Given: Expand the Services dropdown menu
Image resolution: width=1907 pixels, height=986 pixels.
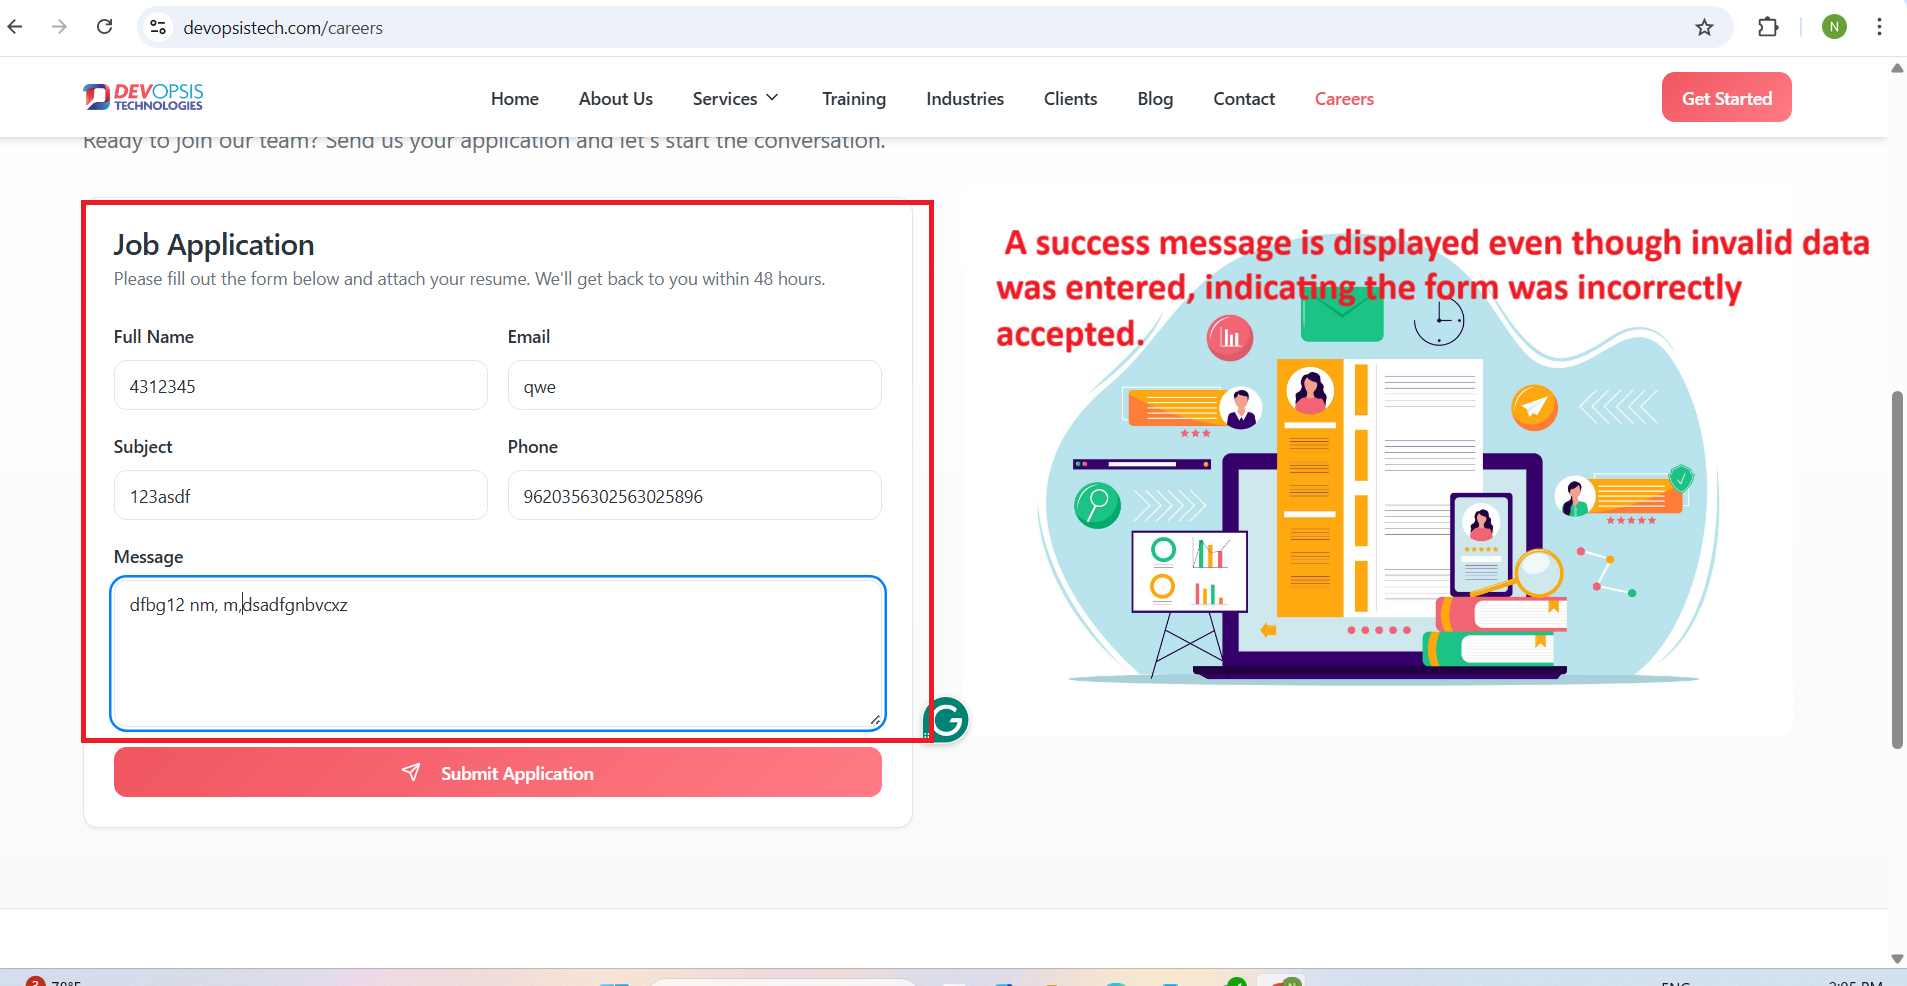Looking at the screenshot, I should click(x=735, y=98).
